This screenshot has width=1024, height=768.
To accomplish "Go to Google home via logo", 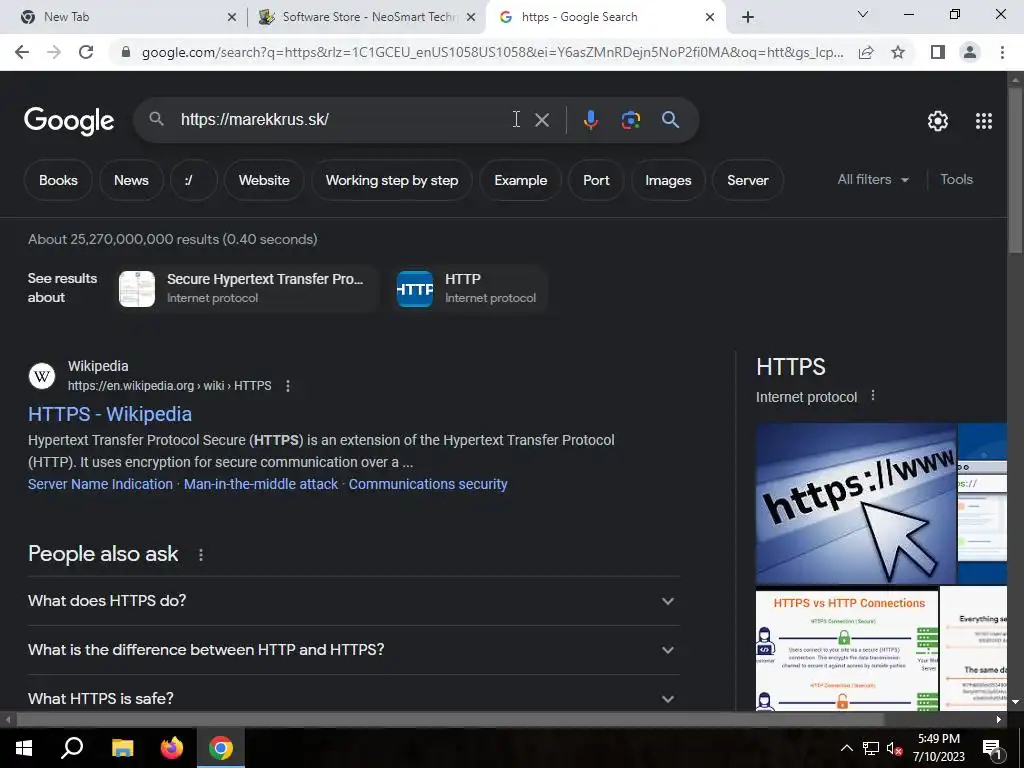I will (x=69, y=121).
